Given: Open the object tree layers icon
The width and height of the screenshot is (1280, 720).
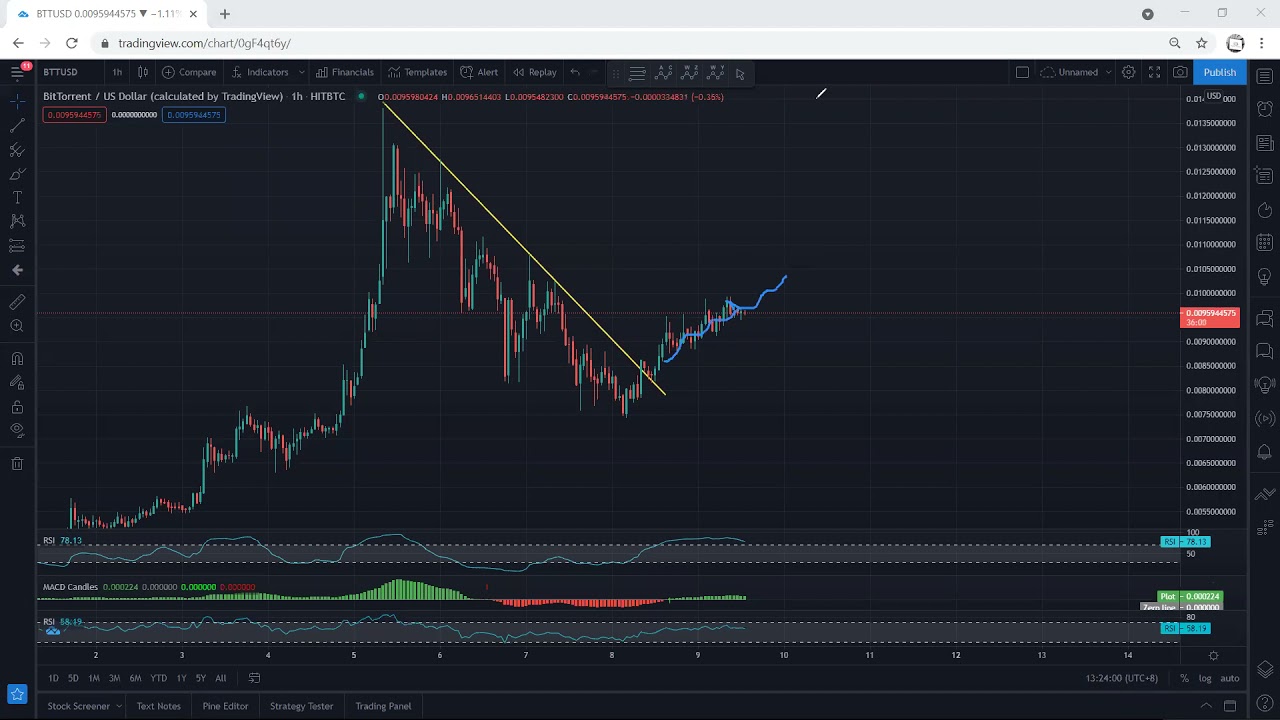Looking at the screenshot, I should 1265,670.
